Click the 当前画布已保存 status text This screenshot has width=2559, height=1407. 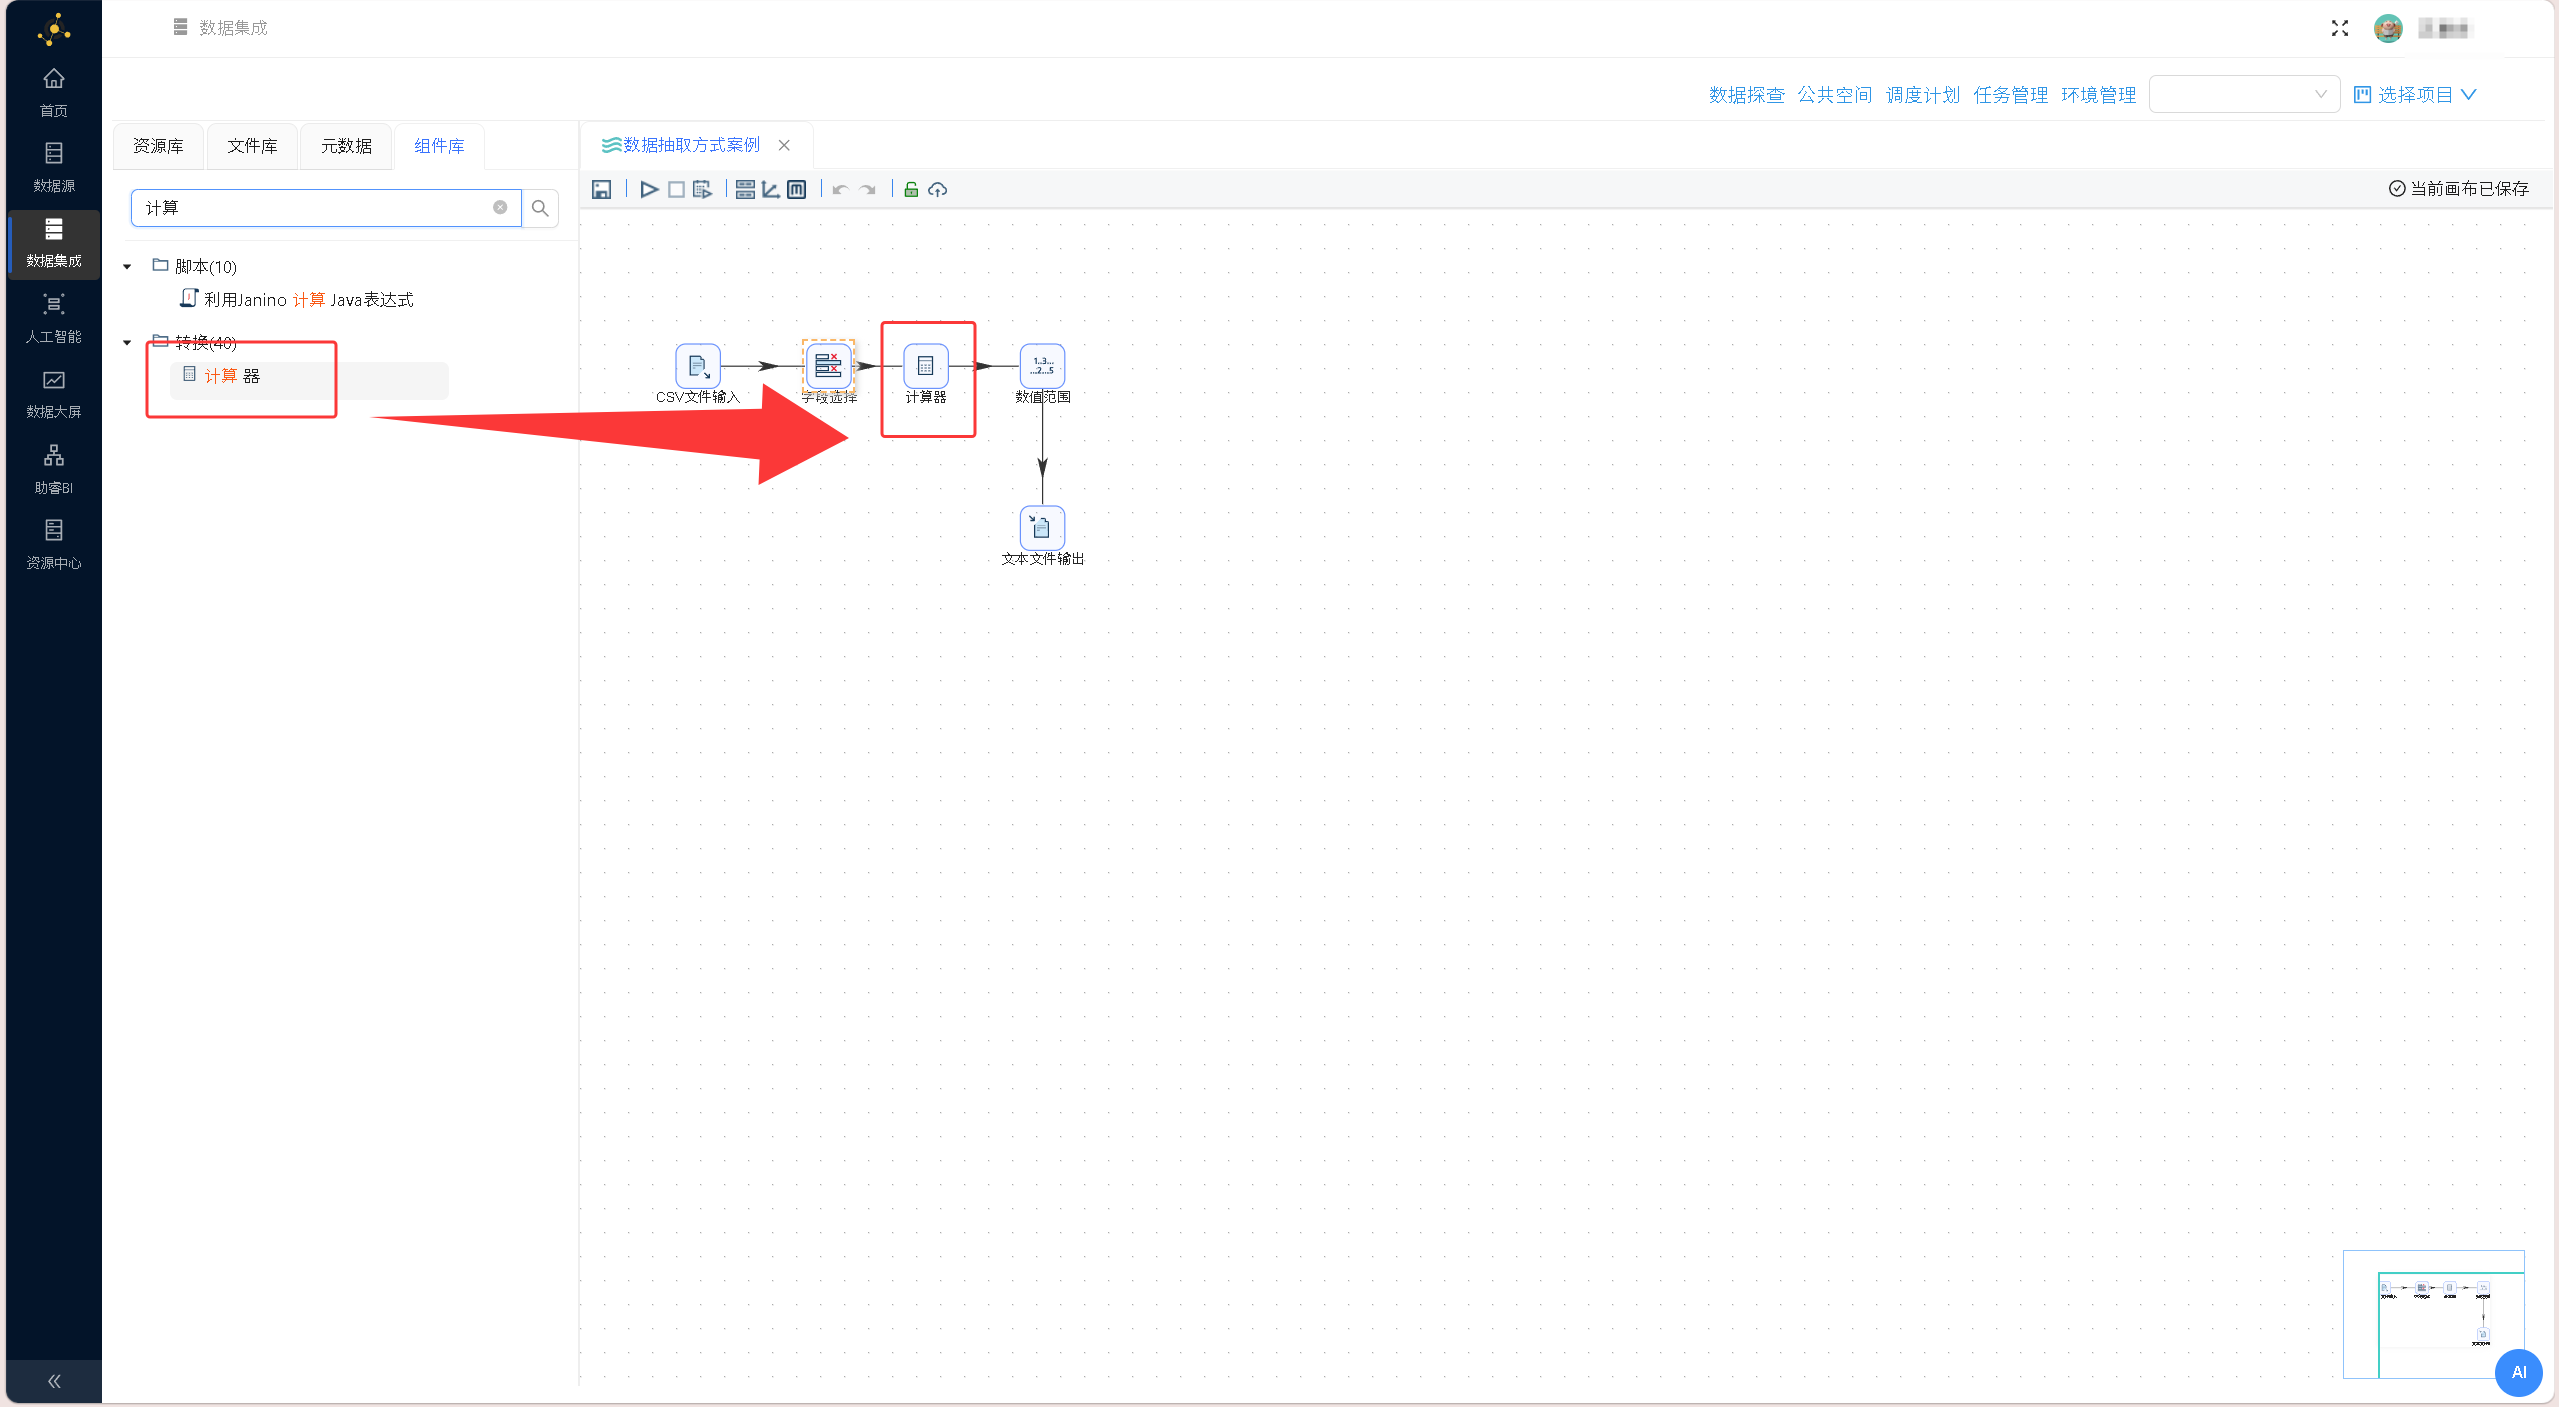(x=2458, y=188)
